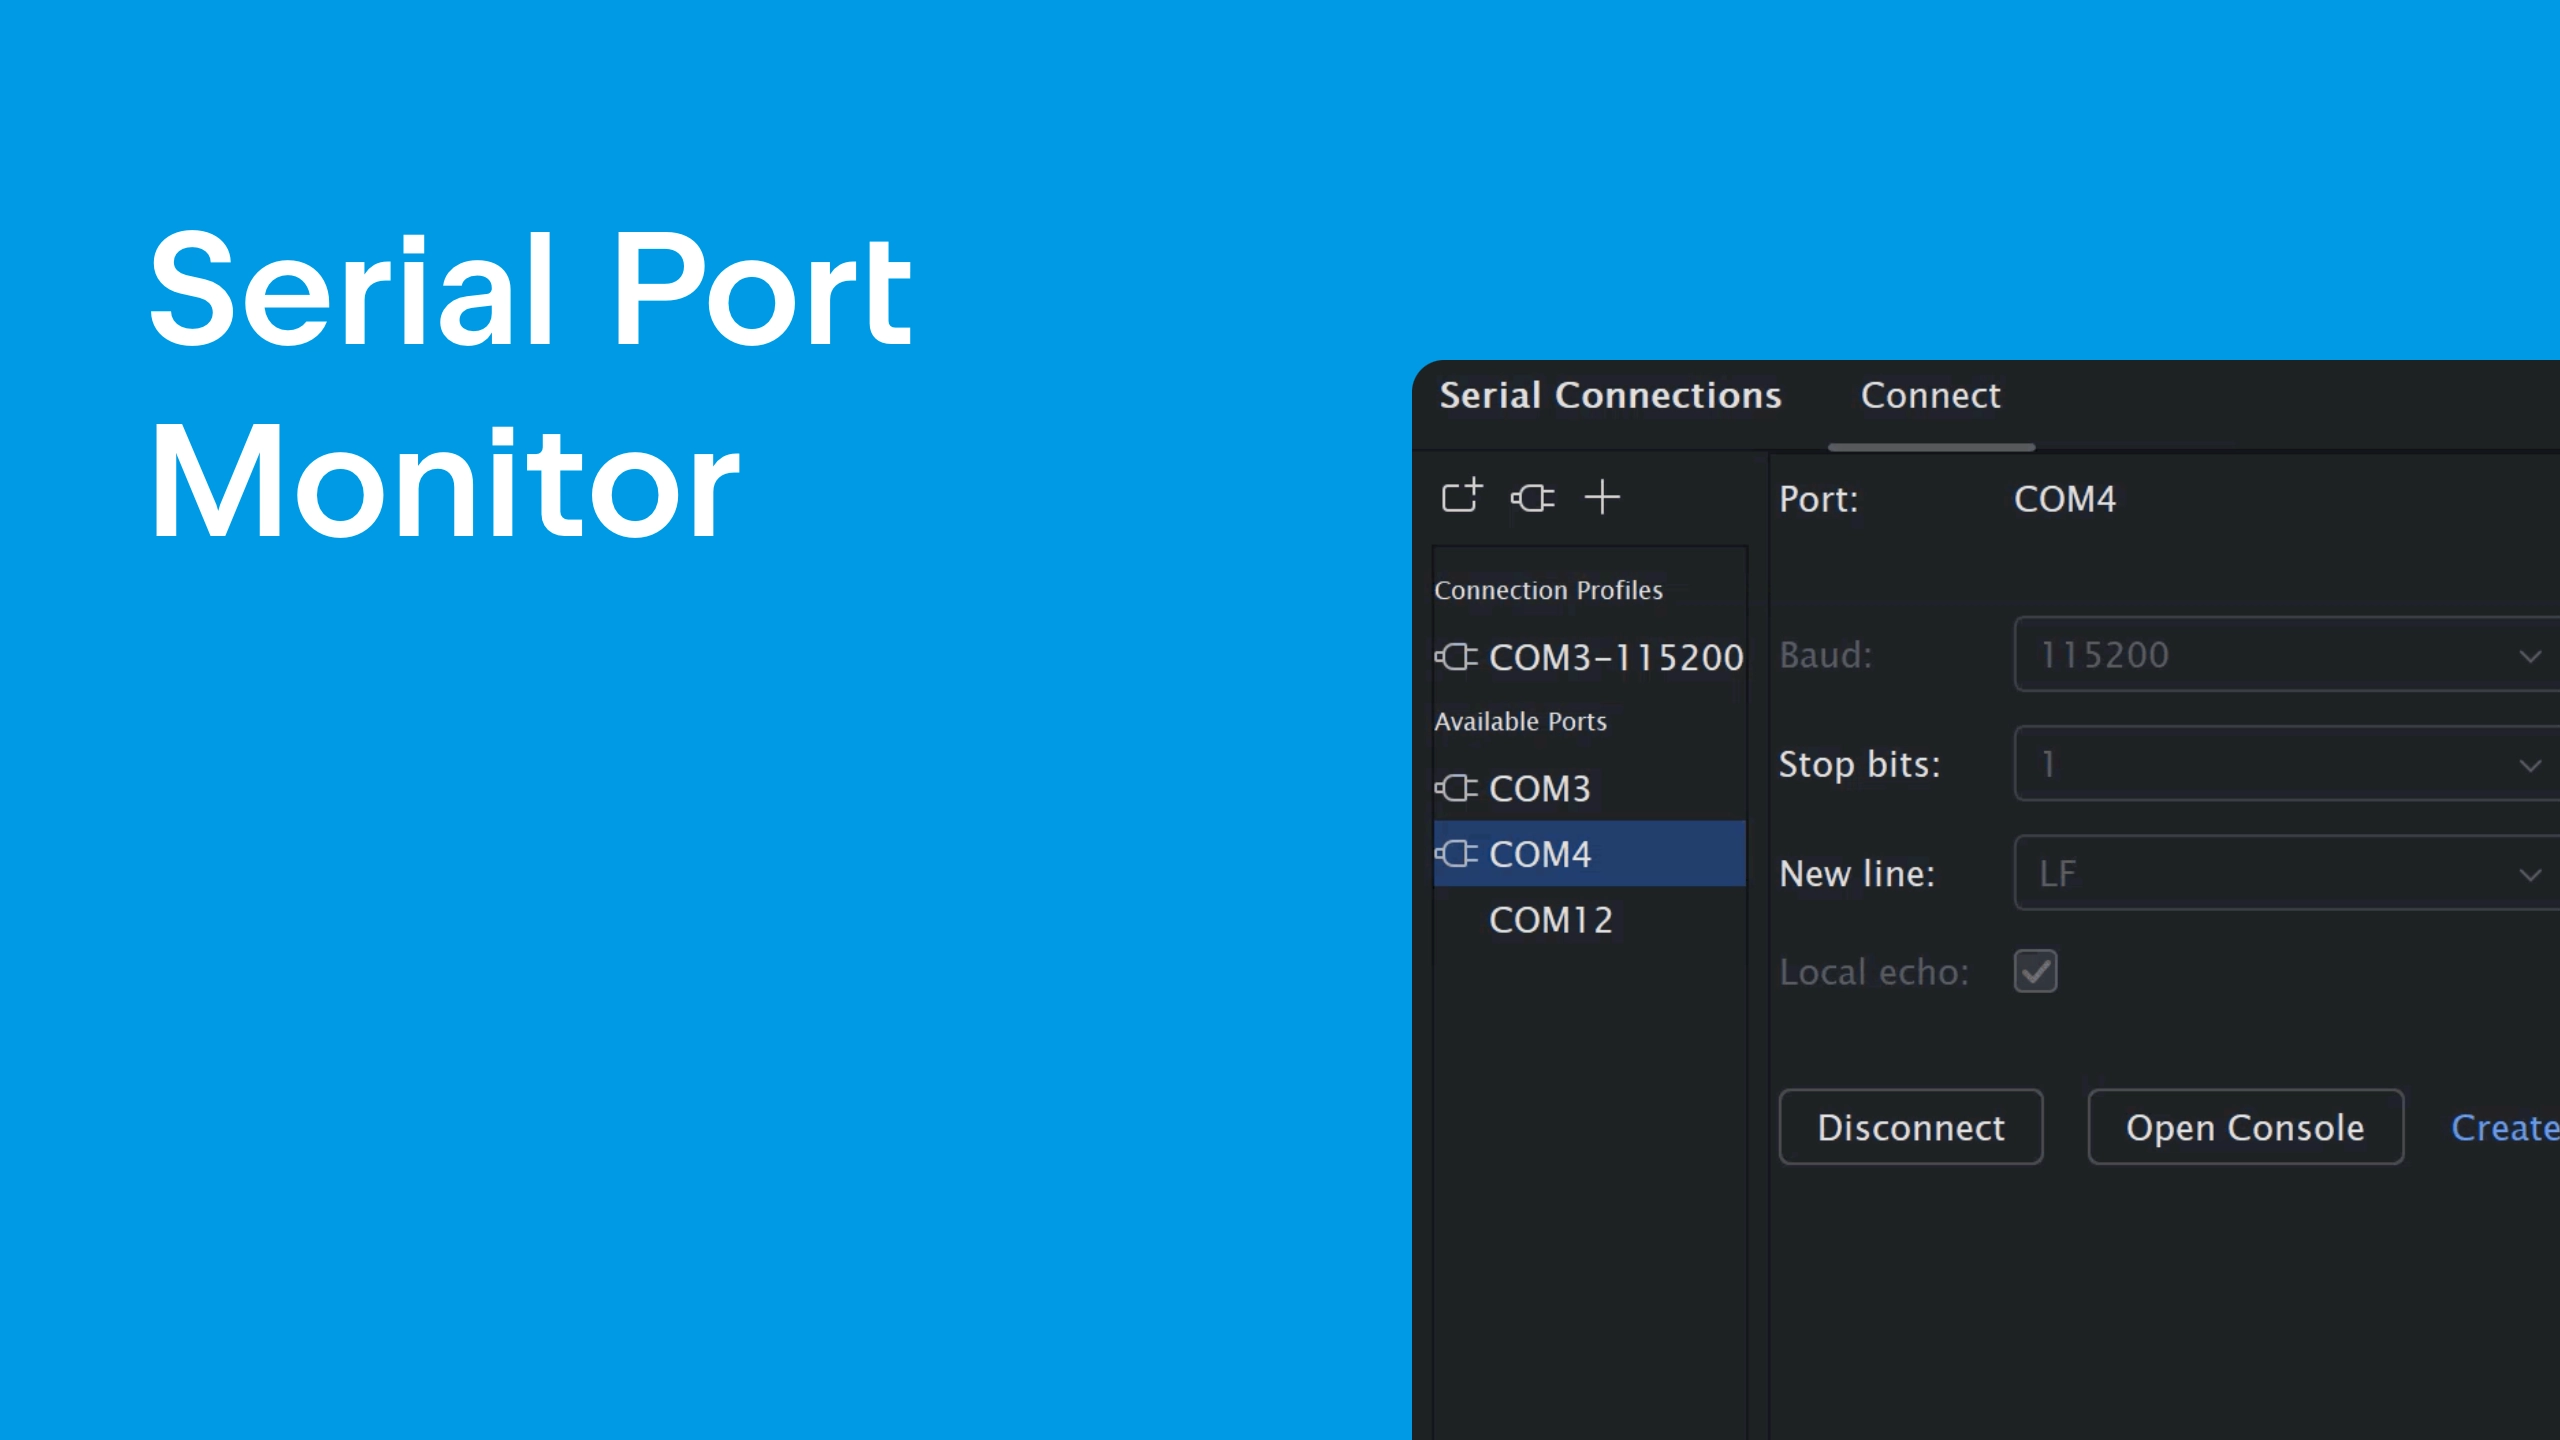Toggle the Local echo checkbox
The width and height of the screenshot is (2560, 1440).
click(x=2036, y=971)
